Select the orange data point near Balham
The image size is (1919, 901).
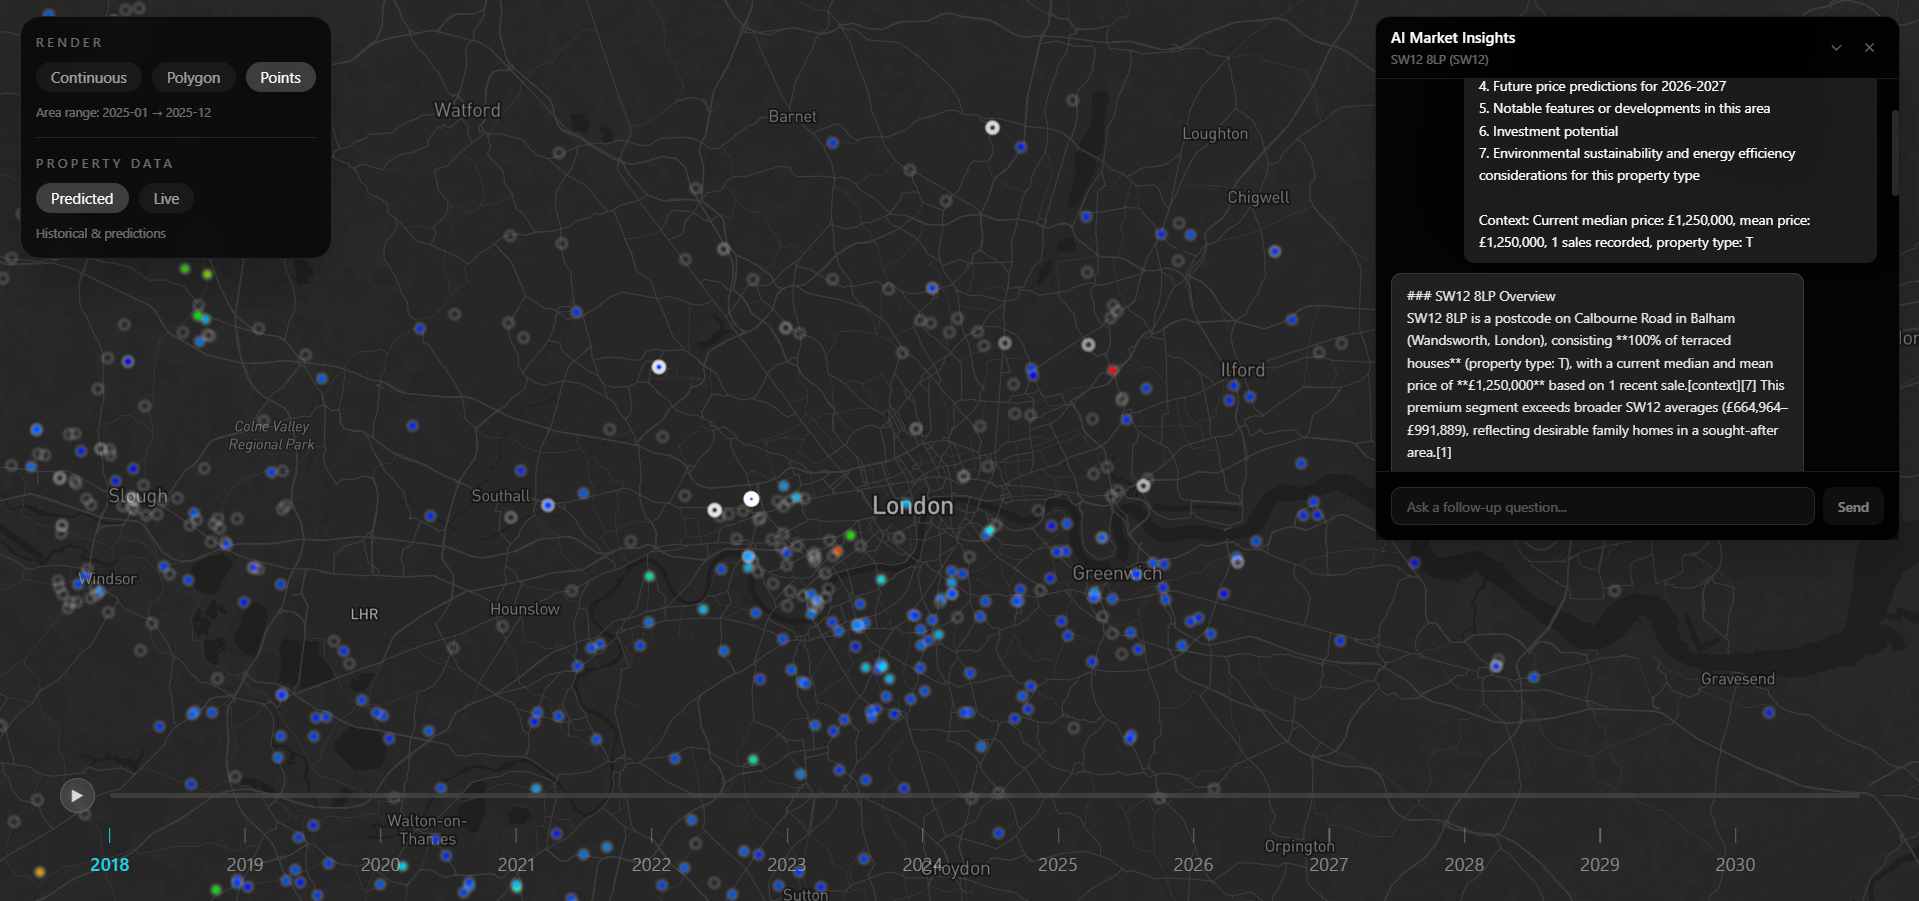click(838, 550)
